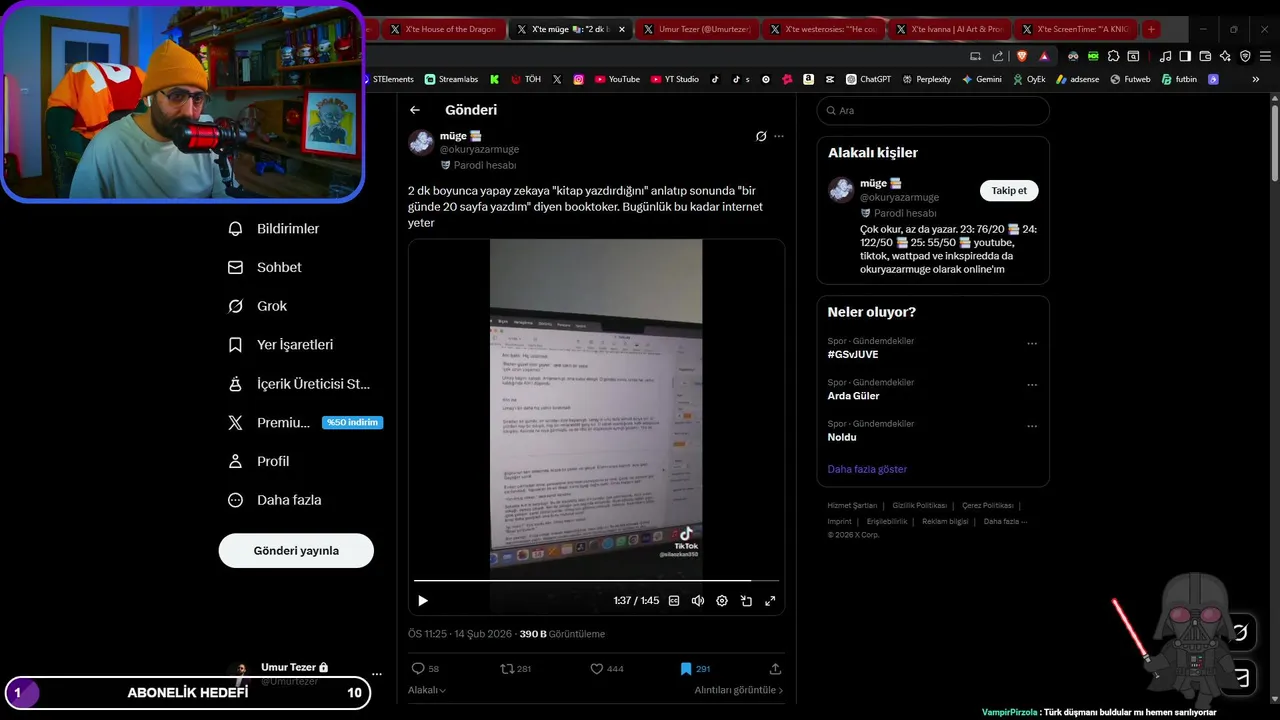Open more options for #GSvJUVE trend

(1032, 344)
